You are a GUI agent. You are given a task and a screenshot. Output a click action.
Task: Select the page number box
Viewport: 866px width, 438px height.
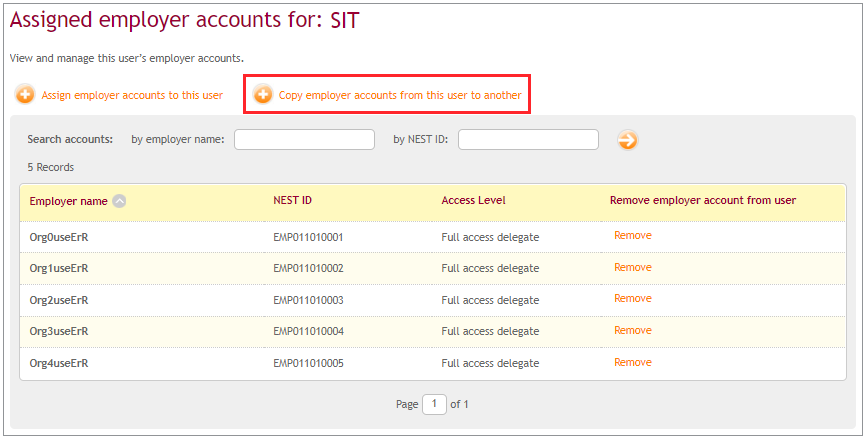(434, 404)
